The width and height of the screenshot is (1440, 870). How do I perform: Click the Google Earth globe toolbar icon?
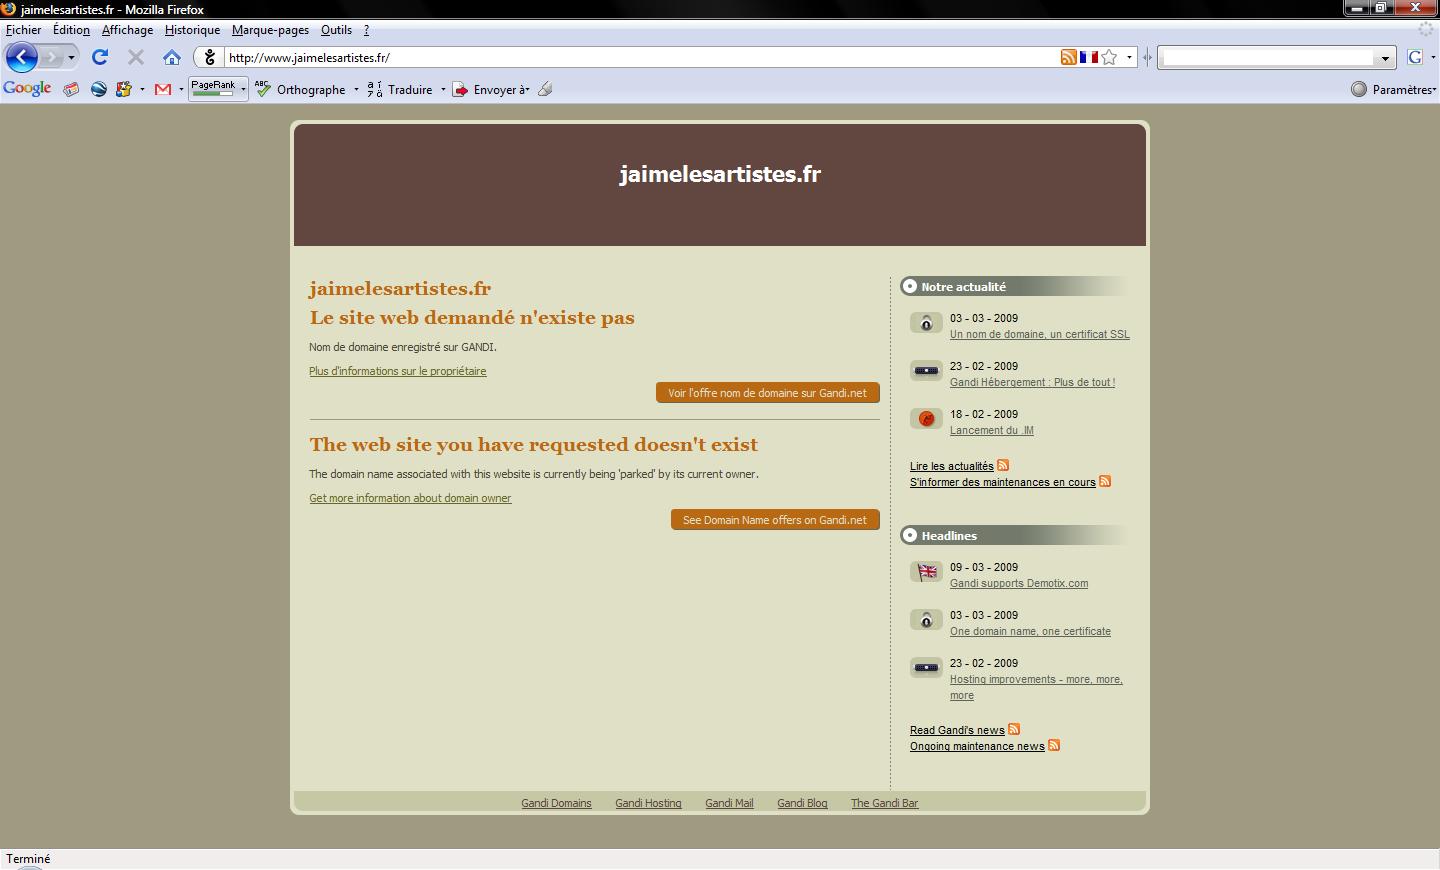point(98,89)
